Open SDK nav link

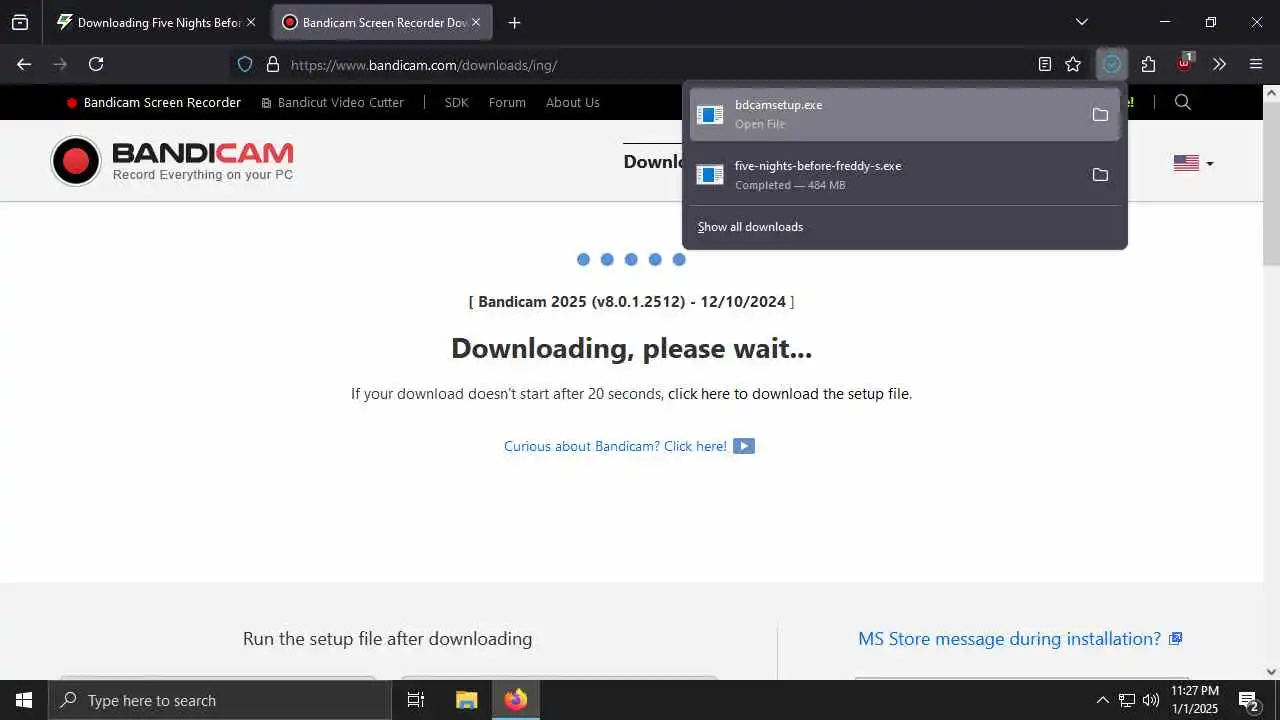(456, 102)
